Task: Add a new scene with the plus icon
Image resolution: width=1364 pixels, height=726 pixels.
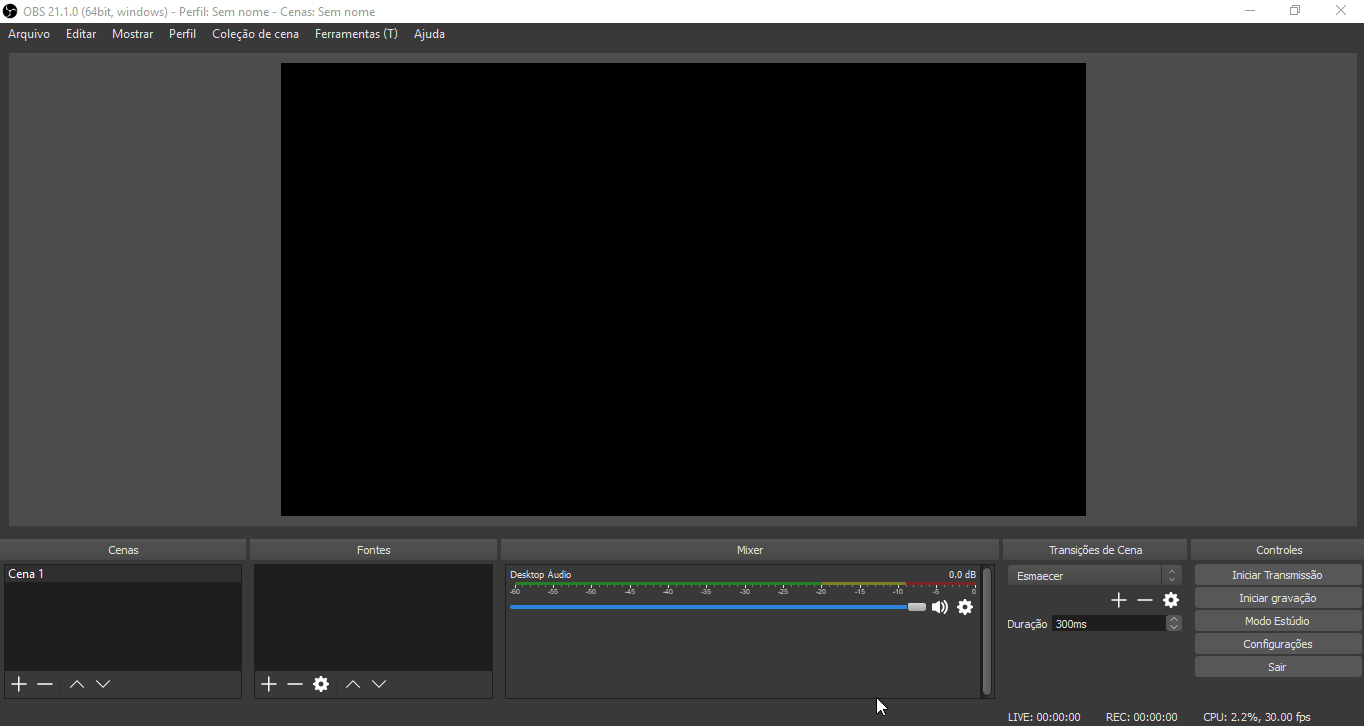Action: click(18, 684)
